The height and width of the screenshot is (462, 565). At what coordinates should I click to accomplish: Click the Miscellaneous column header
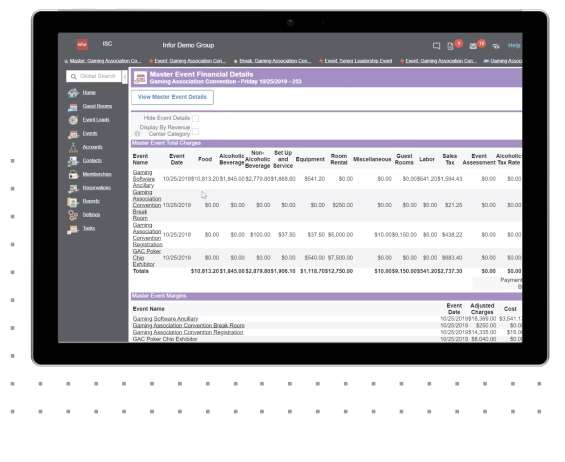click(372, 159)
